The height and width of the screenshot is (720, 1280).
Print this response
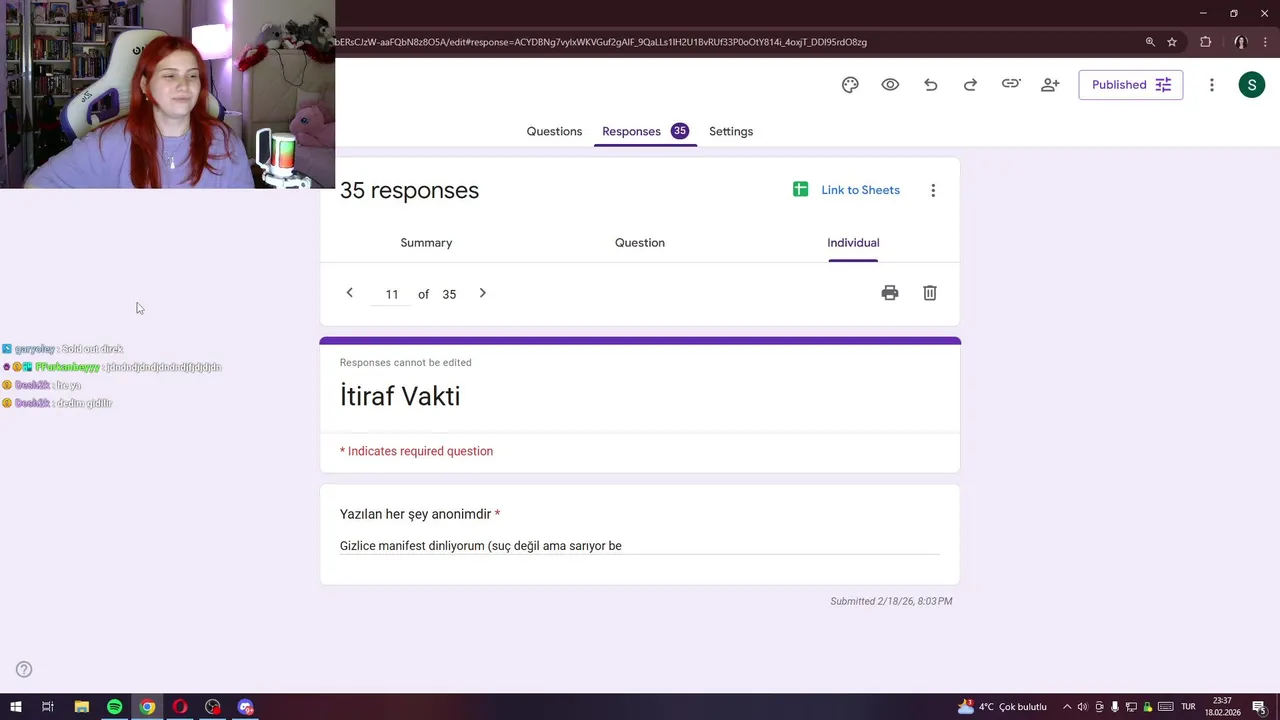click(890, 293)
